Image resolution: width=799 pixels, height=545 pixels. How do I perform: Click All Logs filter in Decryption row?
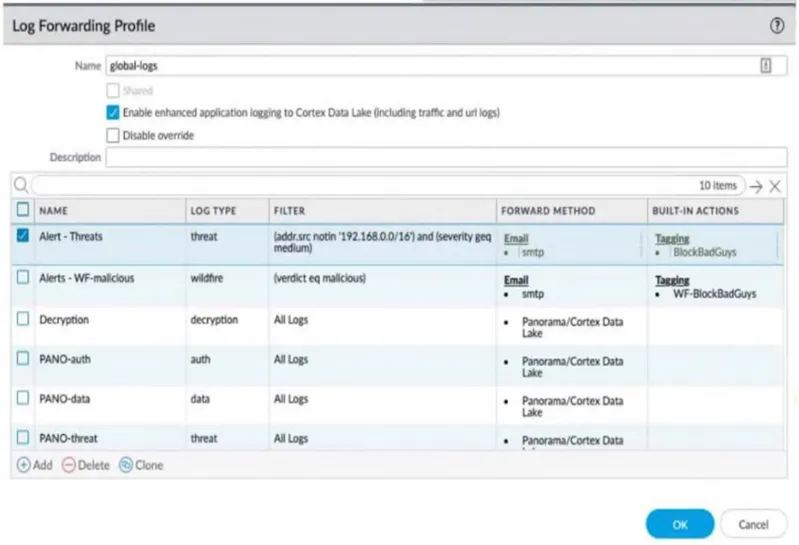coord(290,320)
